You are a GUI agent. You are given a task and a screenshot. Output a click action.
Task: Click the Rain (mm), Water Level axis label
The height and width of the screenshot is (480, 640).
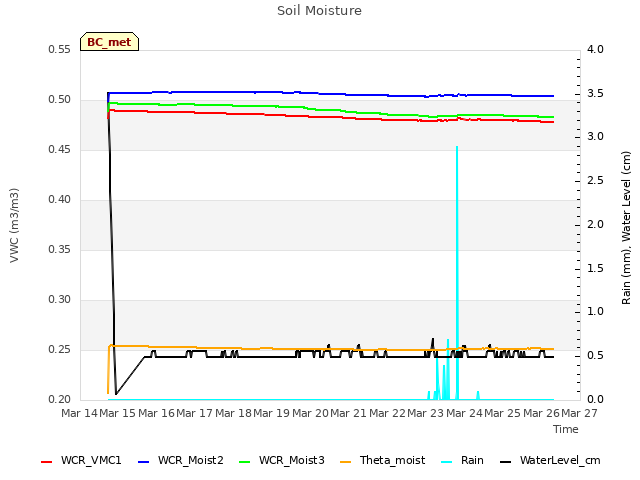[x=626, y=228]
